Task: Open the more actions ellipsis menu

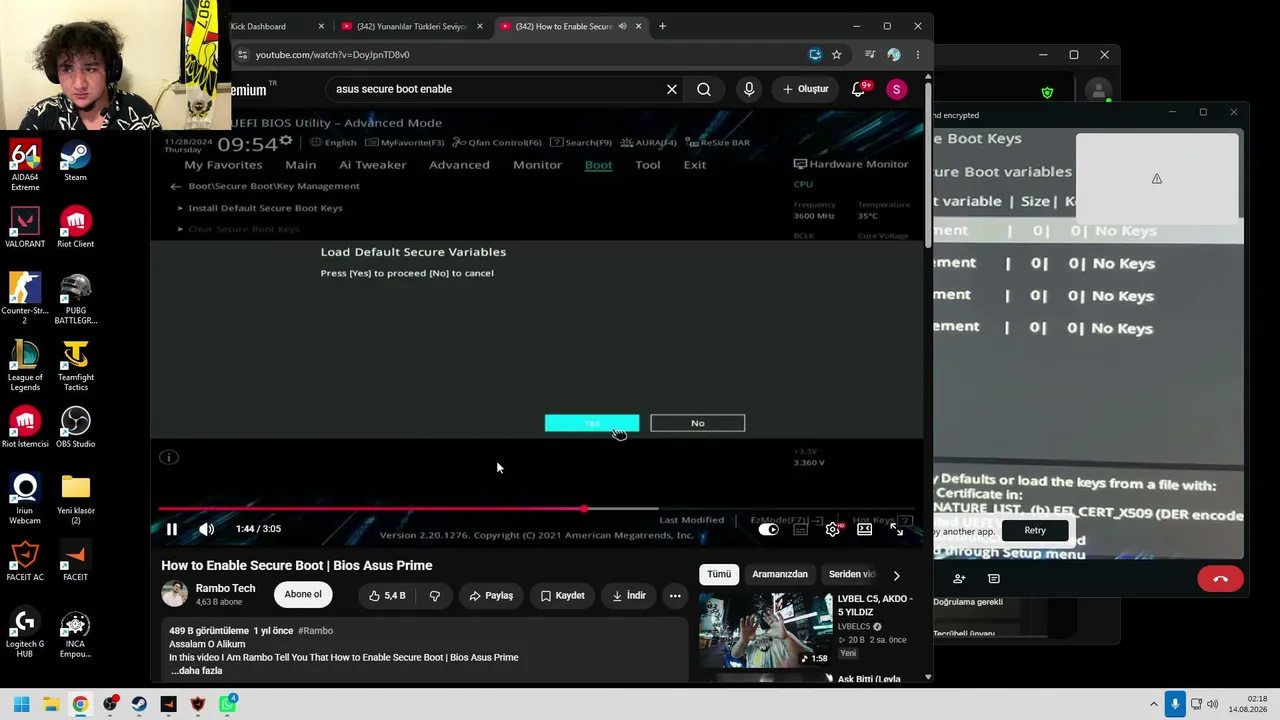Action: tap(675, 595)
